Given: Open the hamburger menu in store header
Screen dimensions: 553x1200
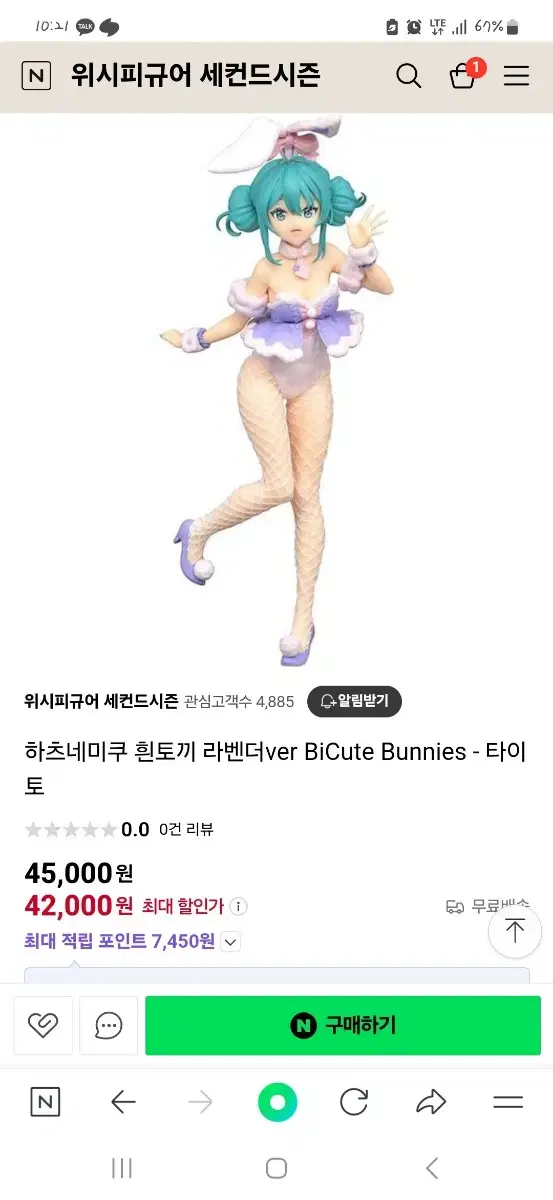Looking at the screenshot, I should tap(516, 76).
